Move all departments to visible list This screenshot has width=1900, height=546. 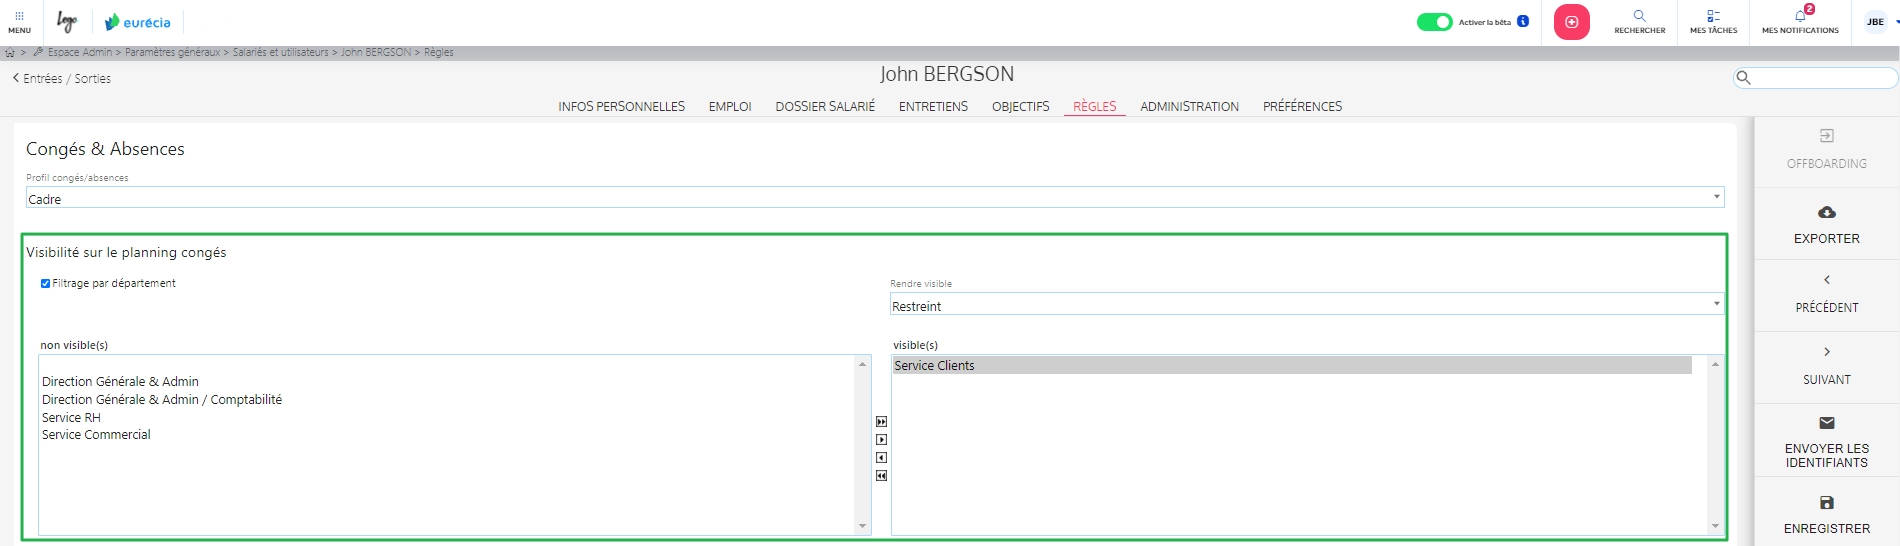(x=881, y=422)
